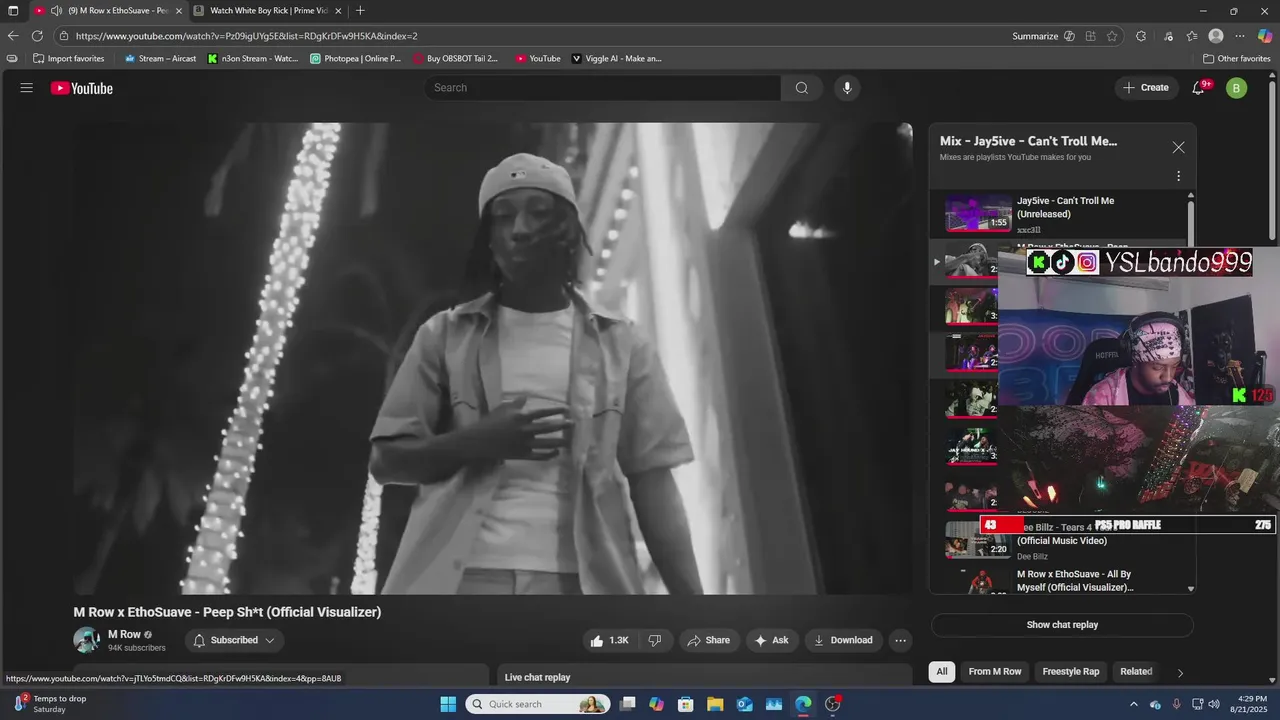
Task: Show hidden system tray icons
Action: coord(1133,704)
